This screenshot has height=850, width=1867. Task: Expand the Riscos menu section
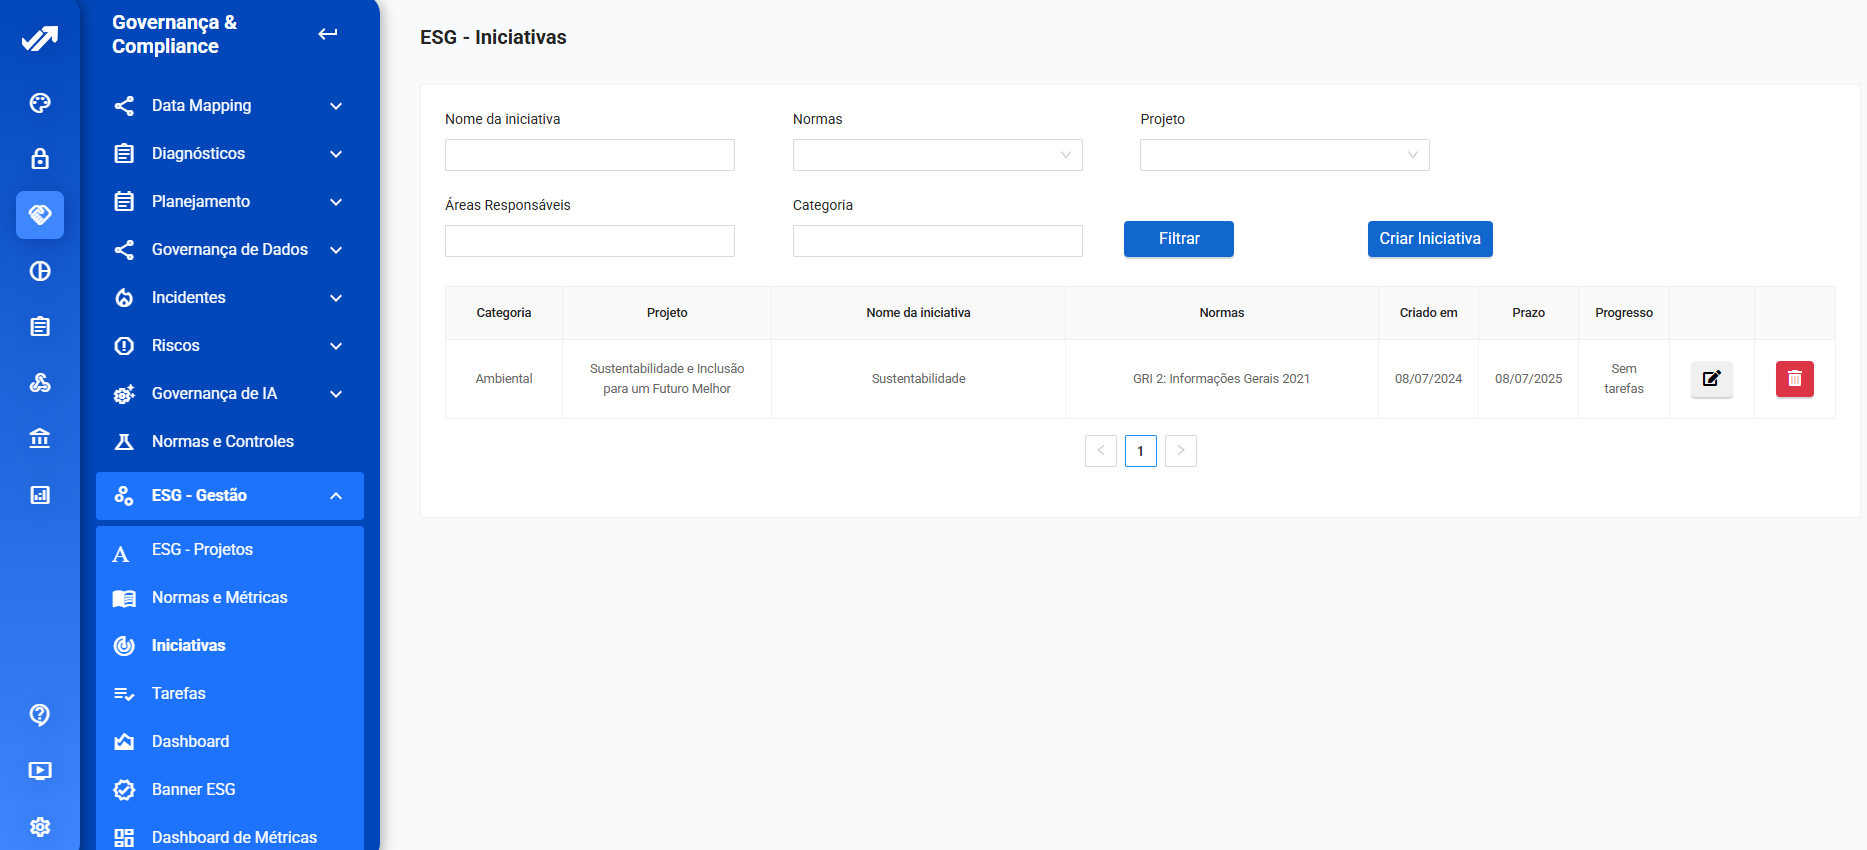click(230, 346)
